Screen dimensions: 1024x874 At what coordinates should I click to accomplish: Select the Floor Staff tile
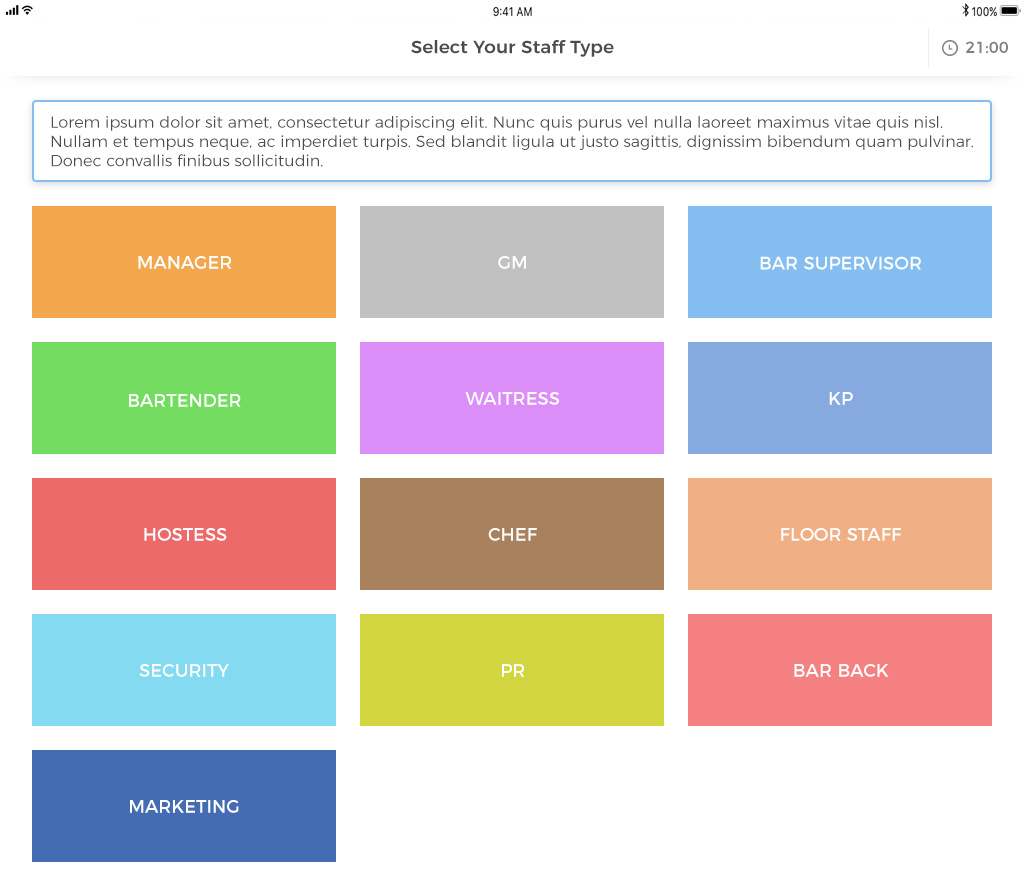(840, 534)
